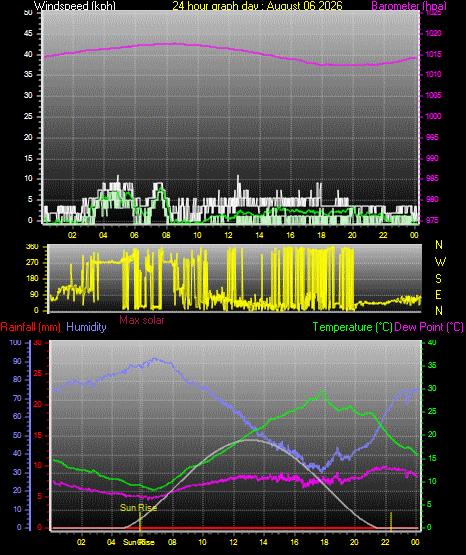Click the 100 humidity axis value
The image size is (466, 555).
tap(15, 343)
